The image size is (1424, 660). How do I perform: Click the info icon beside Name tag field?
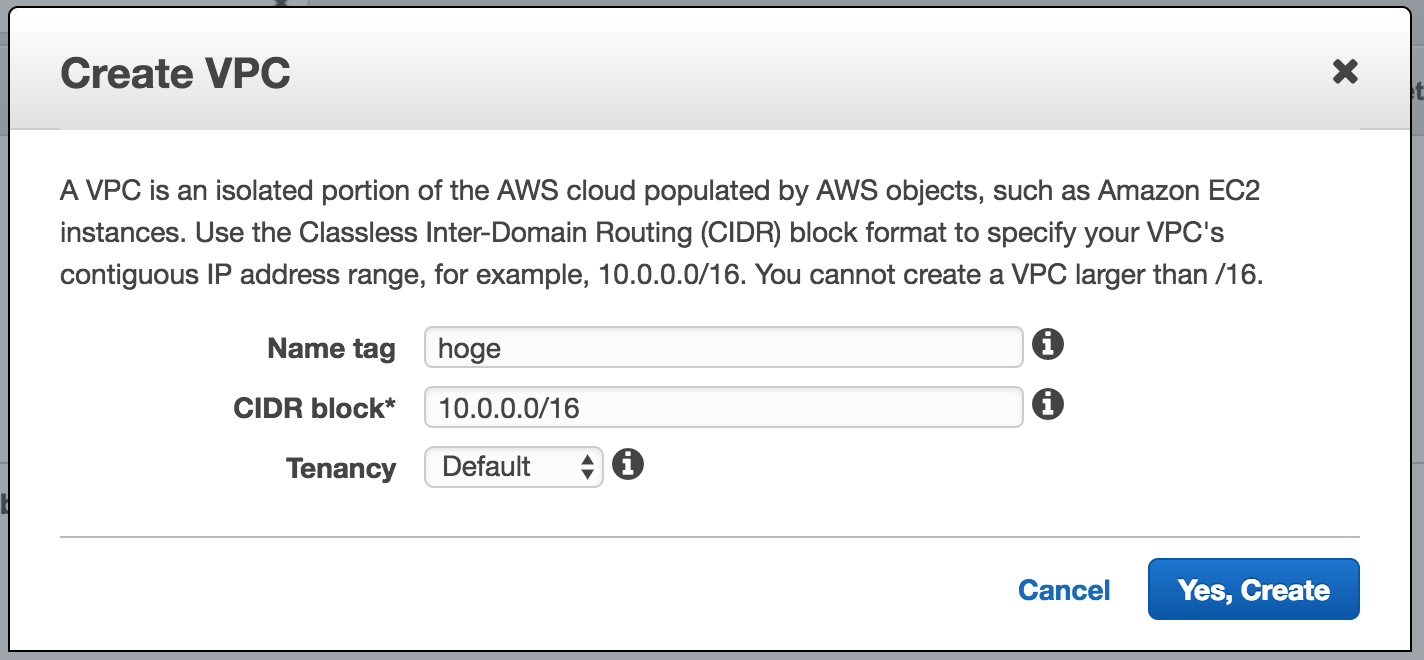[x=1047, y=345]
